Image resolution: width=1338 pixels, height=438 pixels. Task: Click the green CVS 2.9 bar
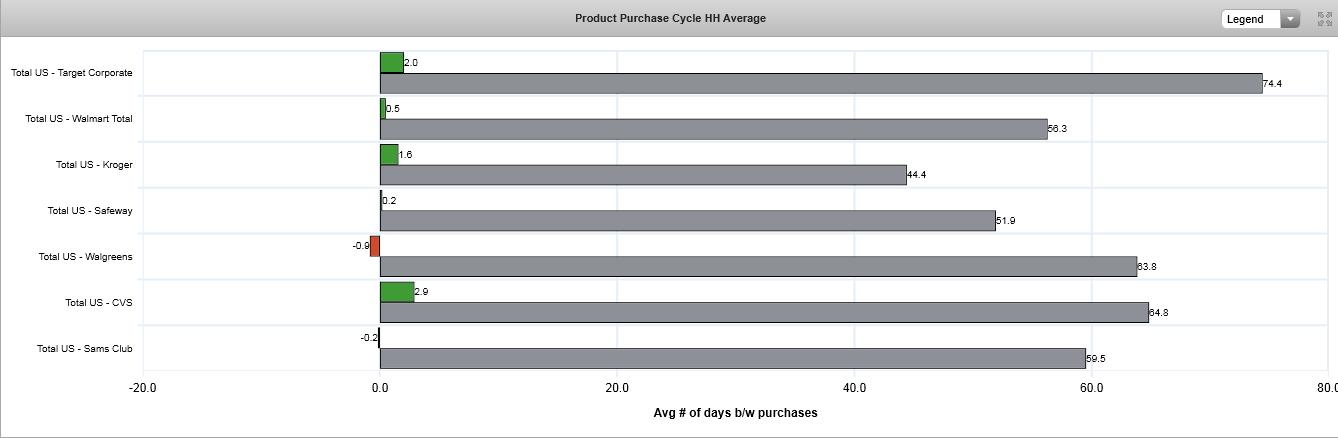[397, 292]
